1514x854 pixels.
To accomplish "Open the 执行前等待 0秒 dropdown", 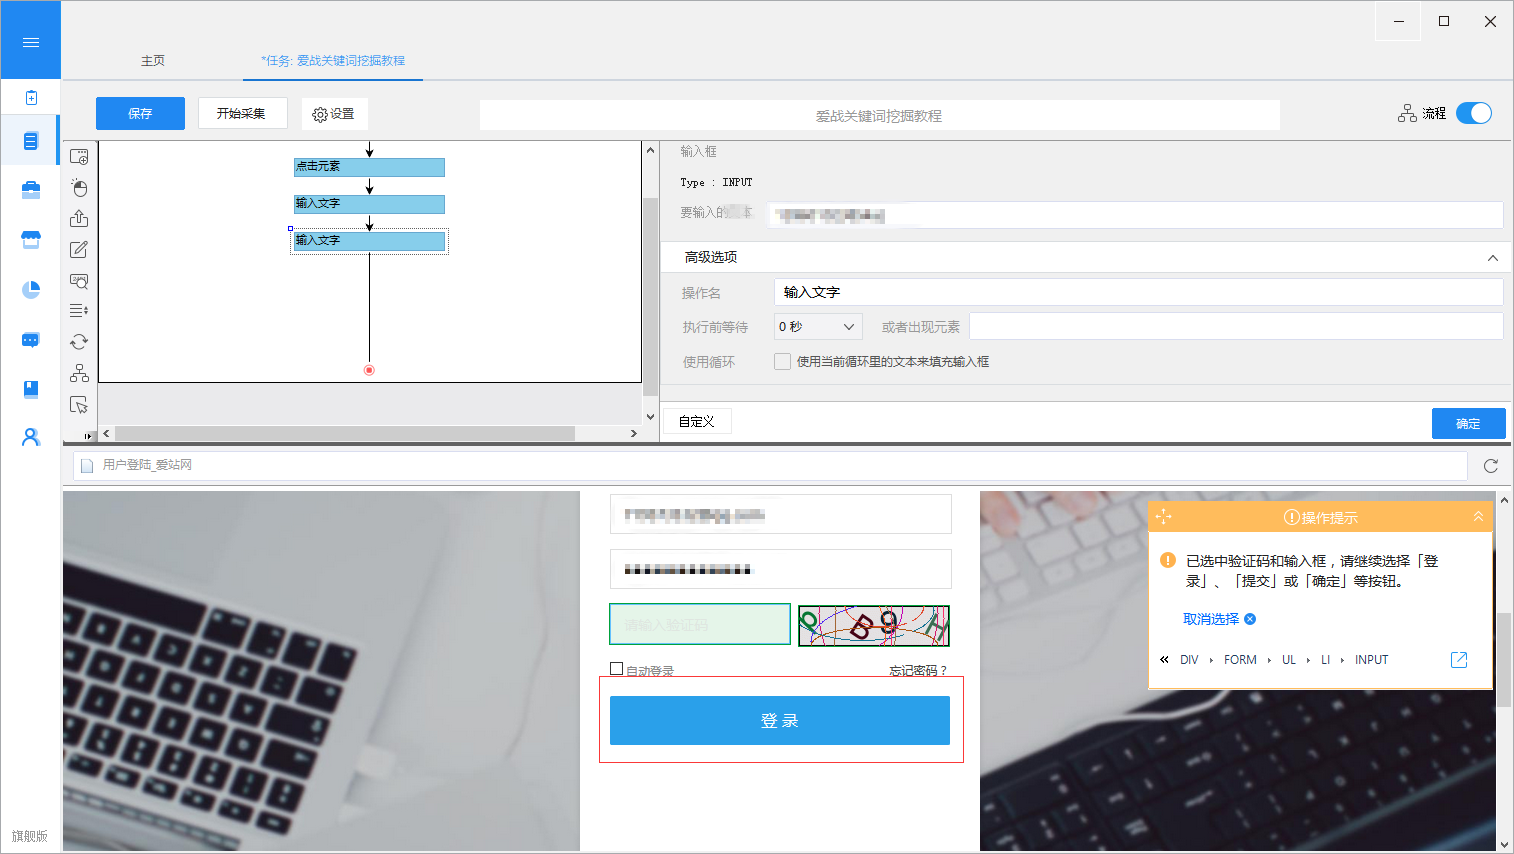I will tap(818, 327).
